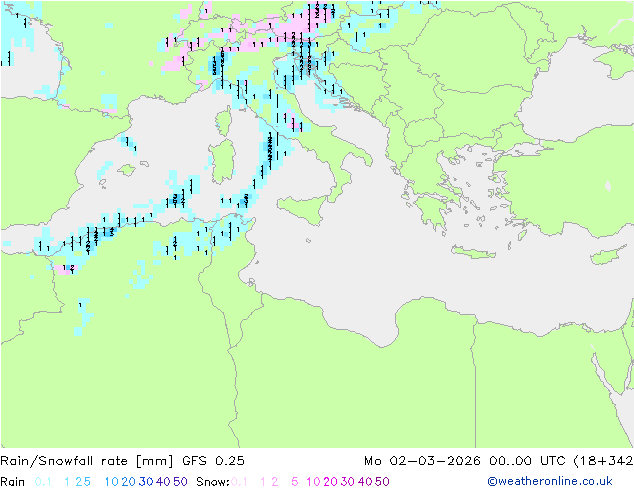634x490 pixels.
Task: Select the island of Sardinia on the map
Action: 222,161
